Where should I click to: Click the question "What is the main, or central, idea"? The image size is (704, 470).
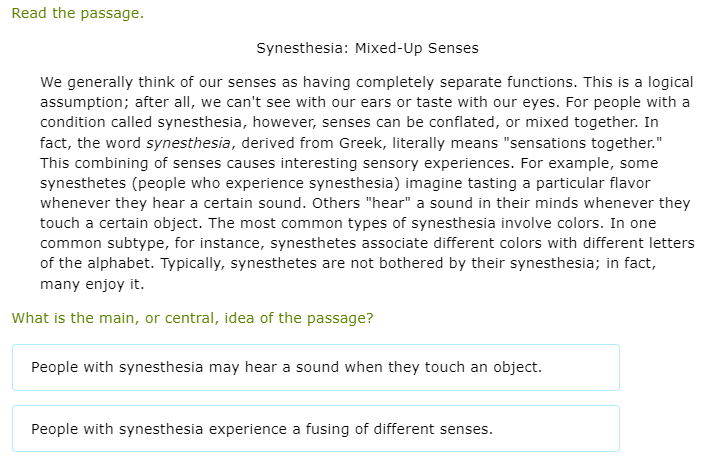[x=193, y=318]
